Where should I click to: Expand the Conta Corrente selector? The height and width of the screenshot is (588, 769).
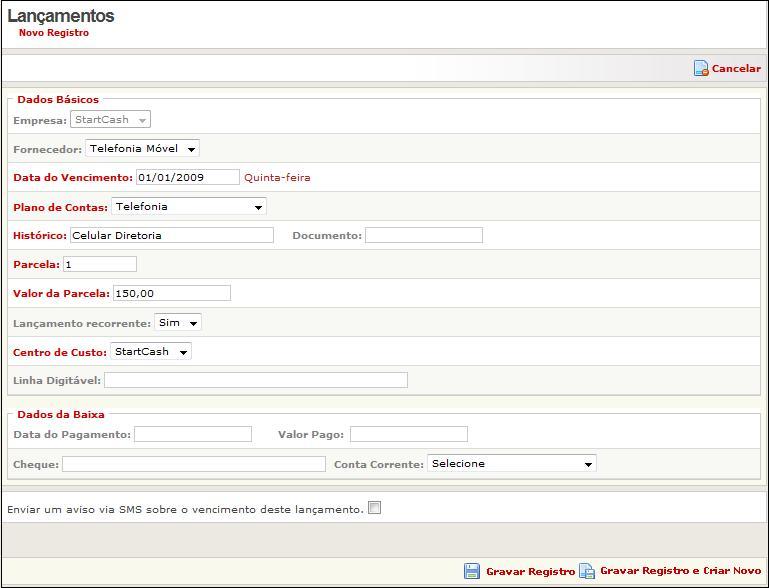click(511, 464)
